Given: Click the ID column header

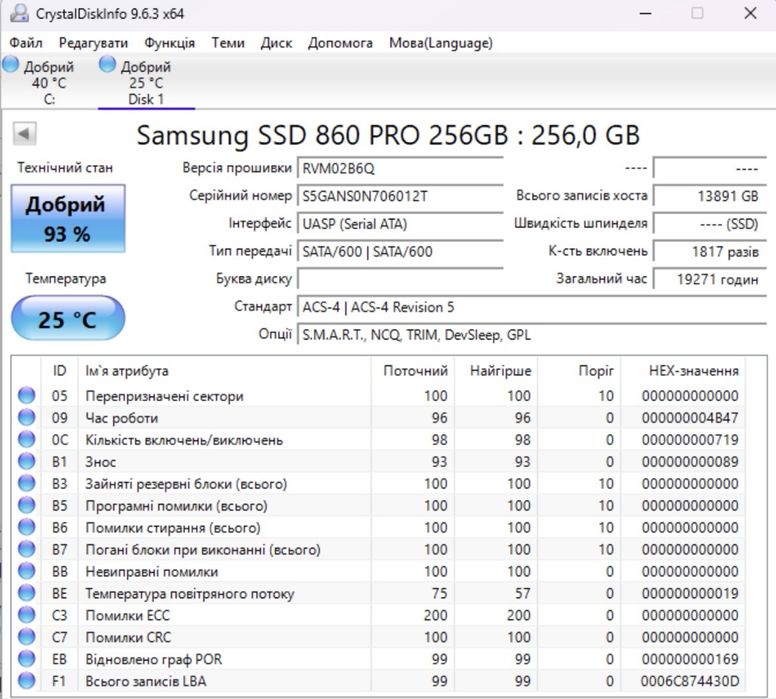Looking at the screenshot, I should pyautogui.click(x=59, y=370).
